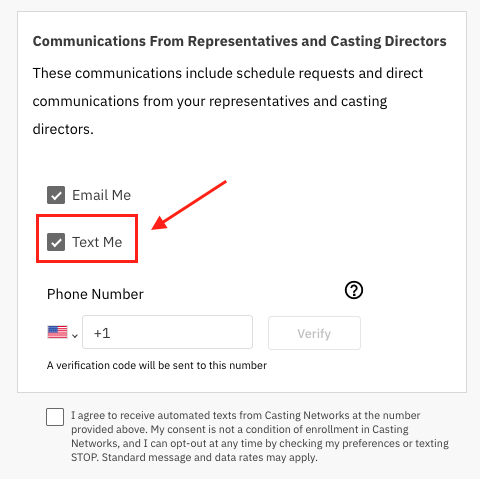The image size is (480, 479).
Task: Uncheck the Email Me checkbox
Action: point(56,195)
